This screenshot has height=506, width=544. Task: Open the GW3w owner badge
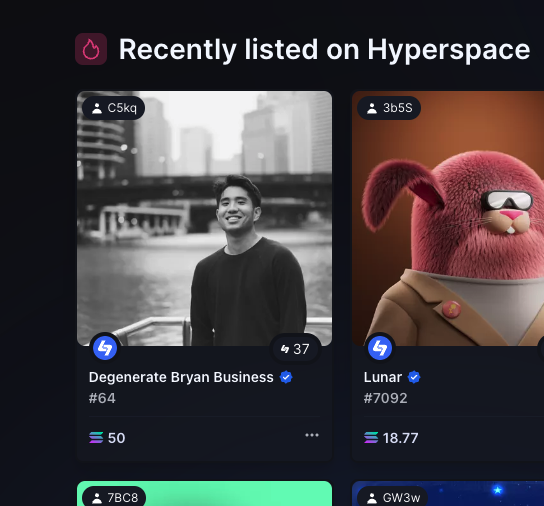tap(393, 497)
